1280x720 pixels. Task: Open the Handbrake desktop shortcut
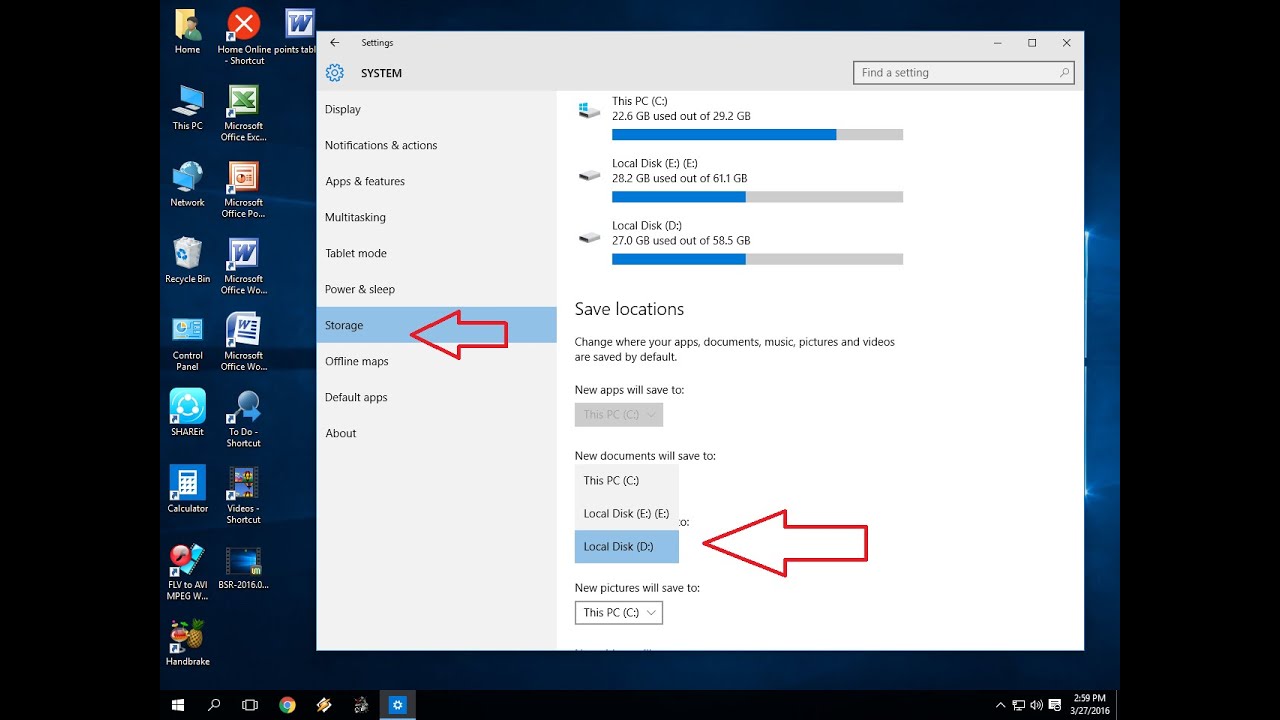point(187,643)
